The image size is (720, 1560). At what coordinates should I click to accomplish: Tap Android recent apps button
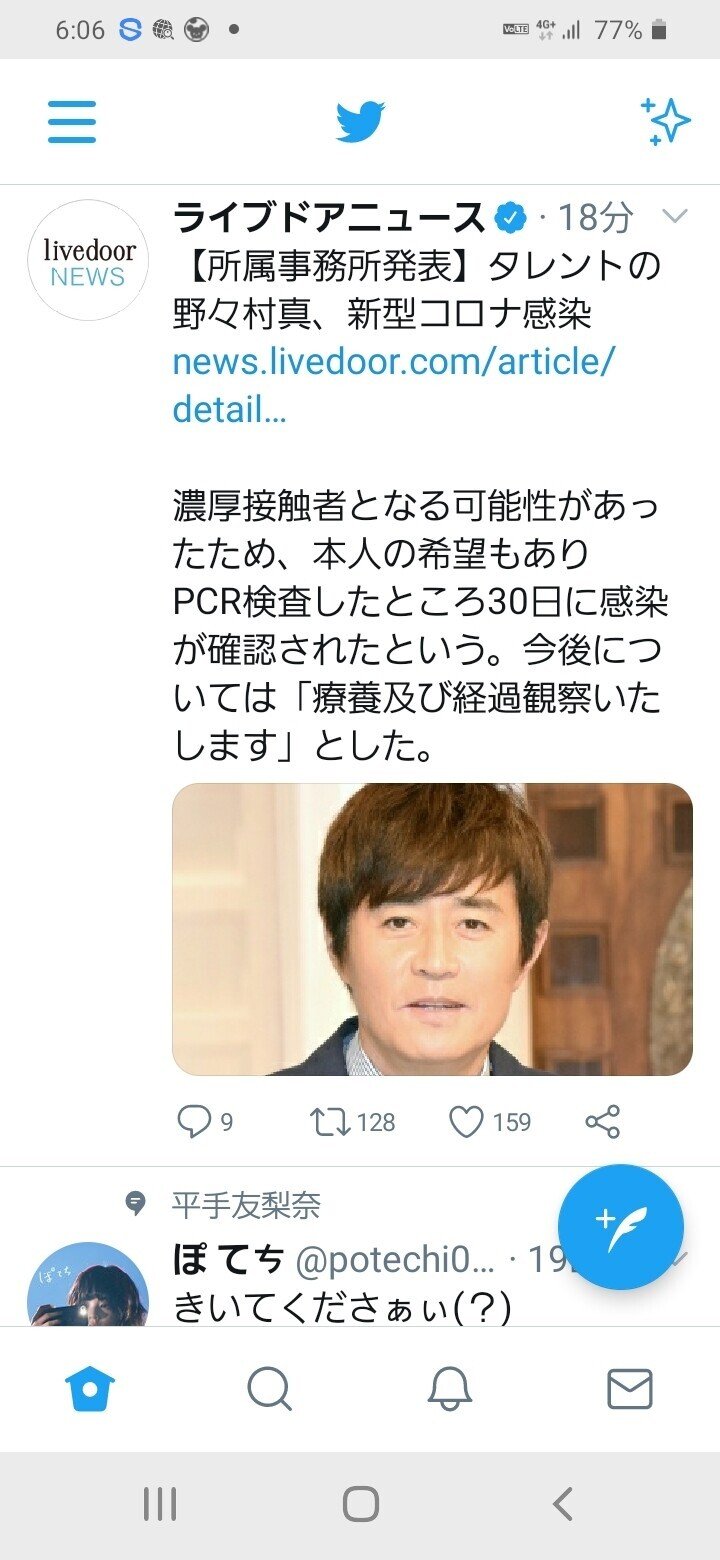click(160, 1503)
